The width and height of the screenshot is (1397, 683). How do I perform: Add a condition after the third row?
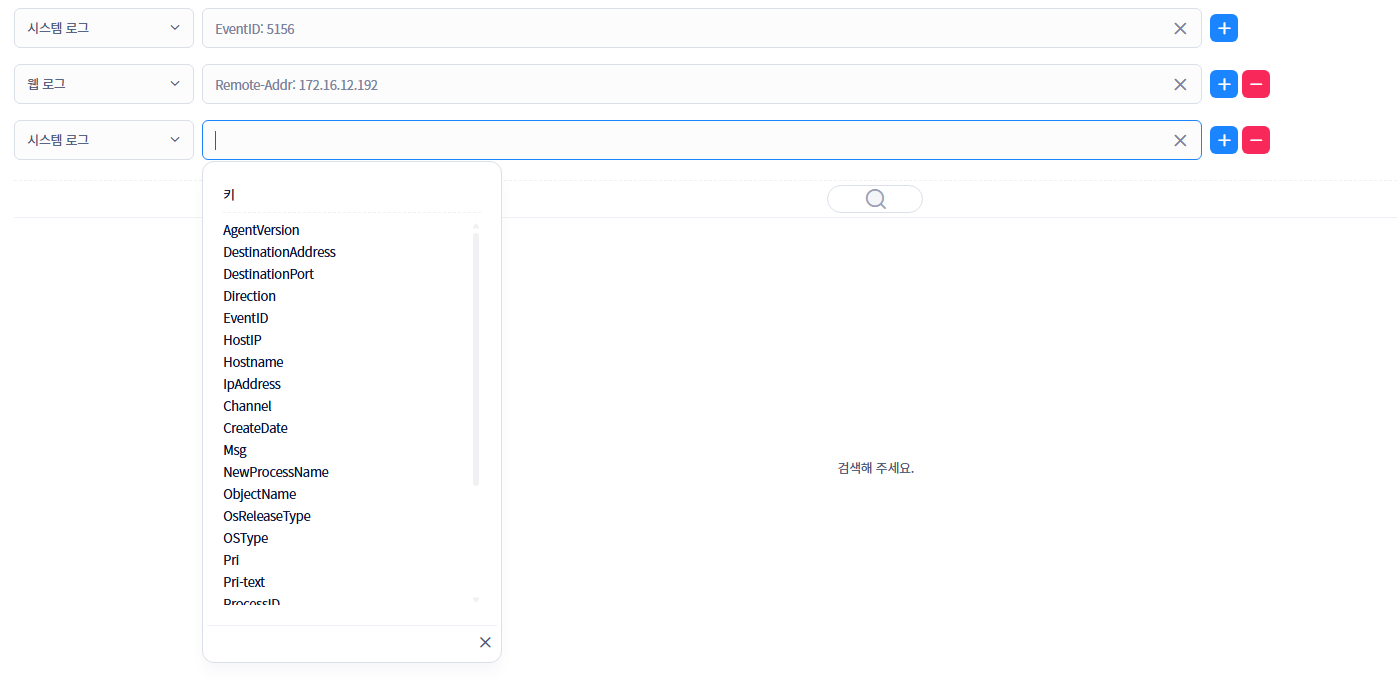pos(1223,140)
